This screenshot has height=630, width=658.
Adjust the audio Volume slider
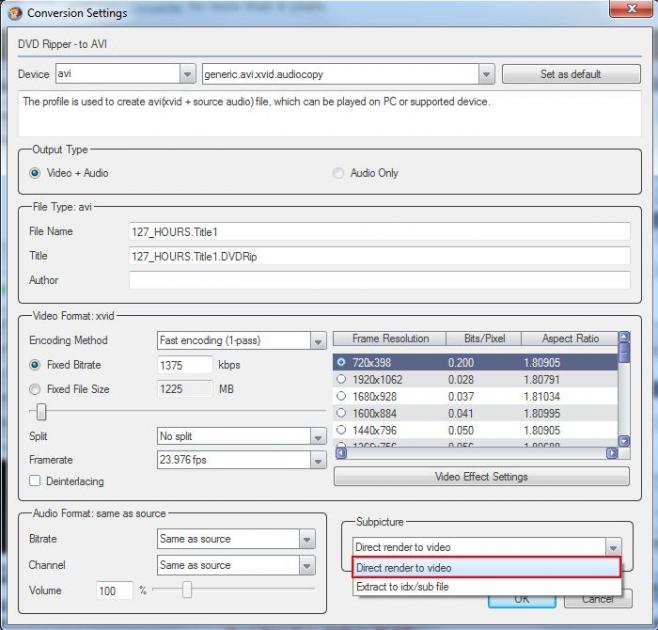(x=186, y=590)
